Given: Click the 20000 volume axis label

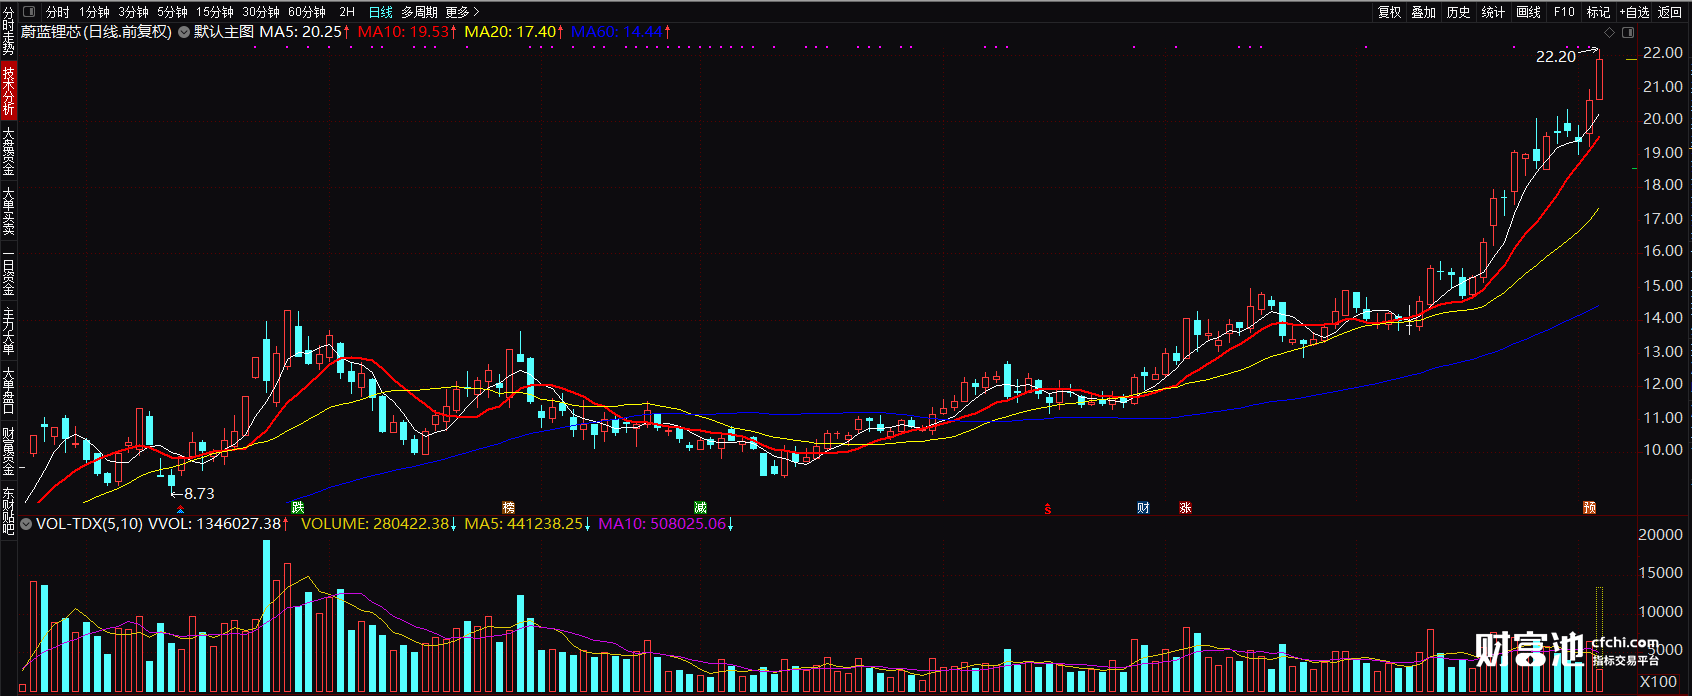Looking at the screenshot, I should 1661,535.
